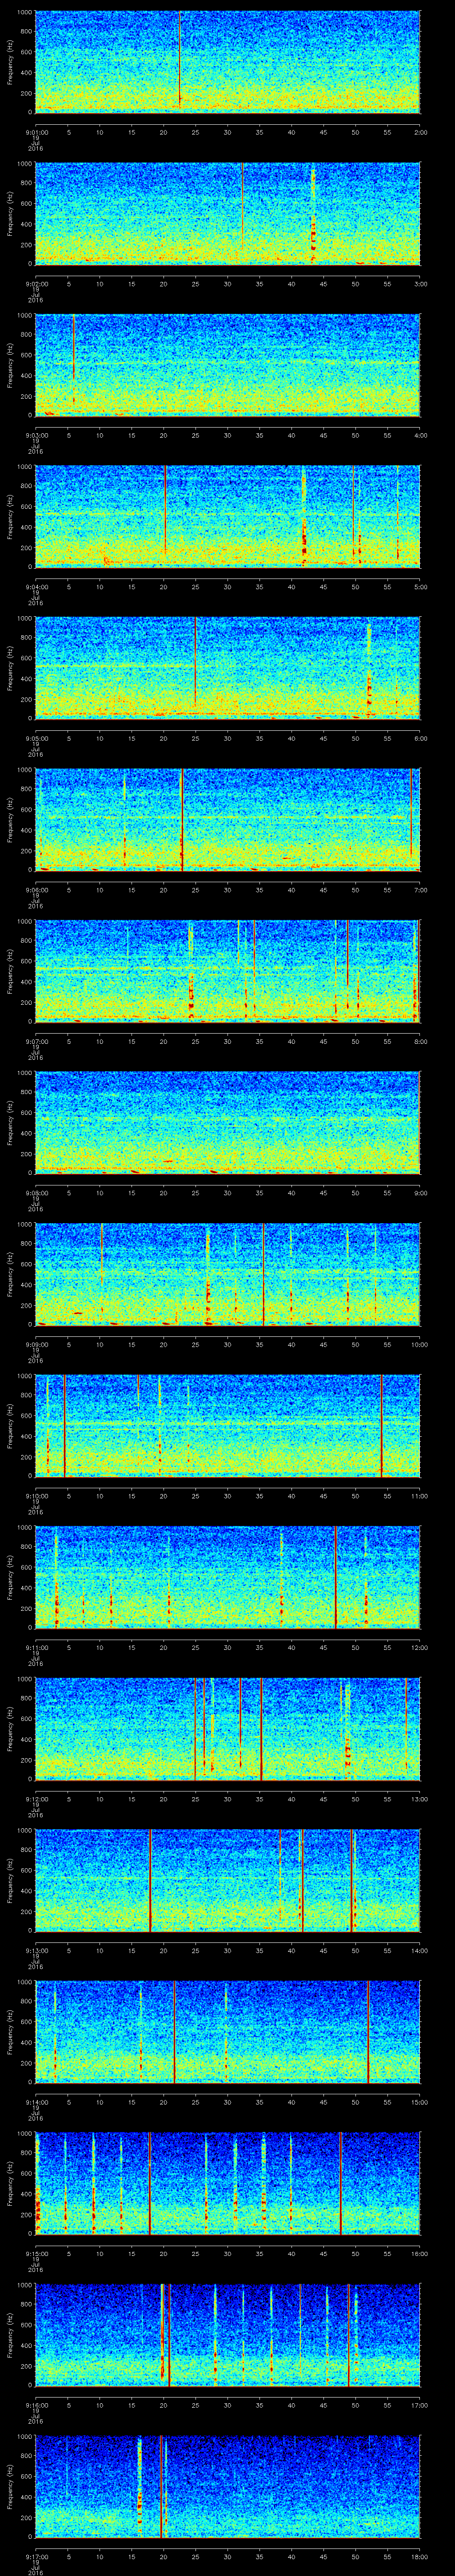The width and height of the screenshot is (455, 2576).
Task: Click the 9:16:00 time axis label
Action: 36,2405
